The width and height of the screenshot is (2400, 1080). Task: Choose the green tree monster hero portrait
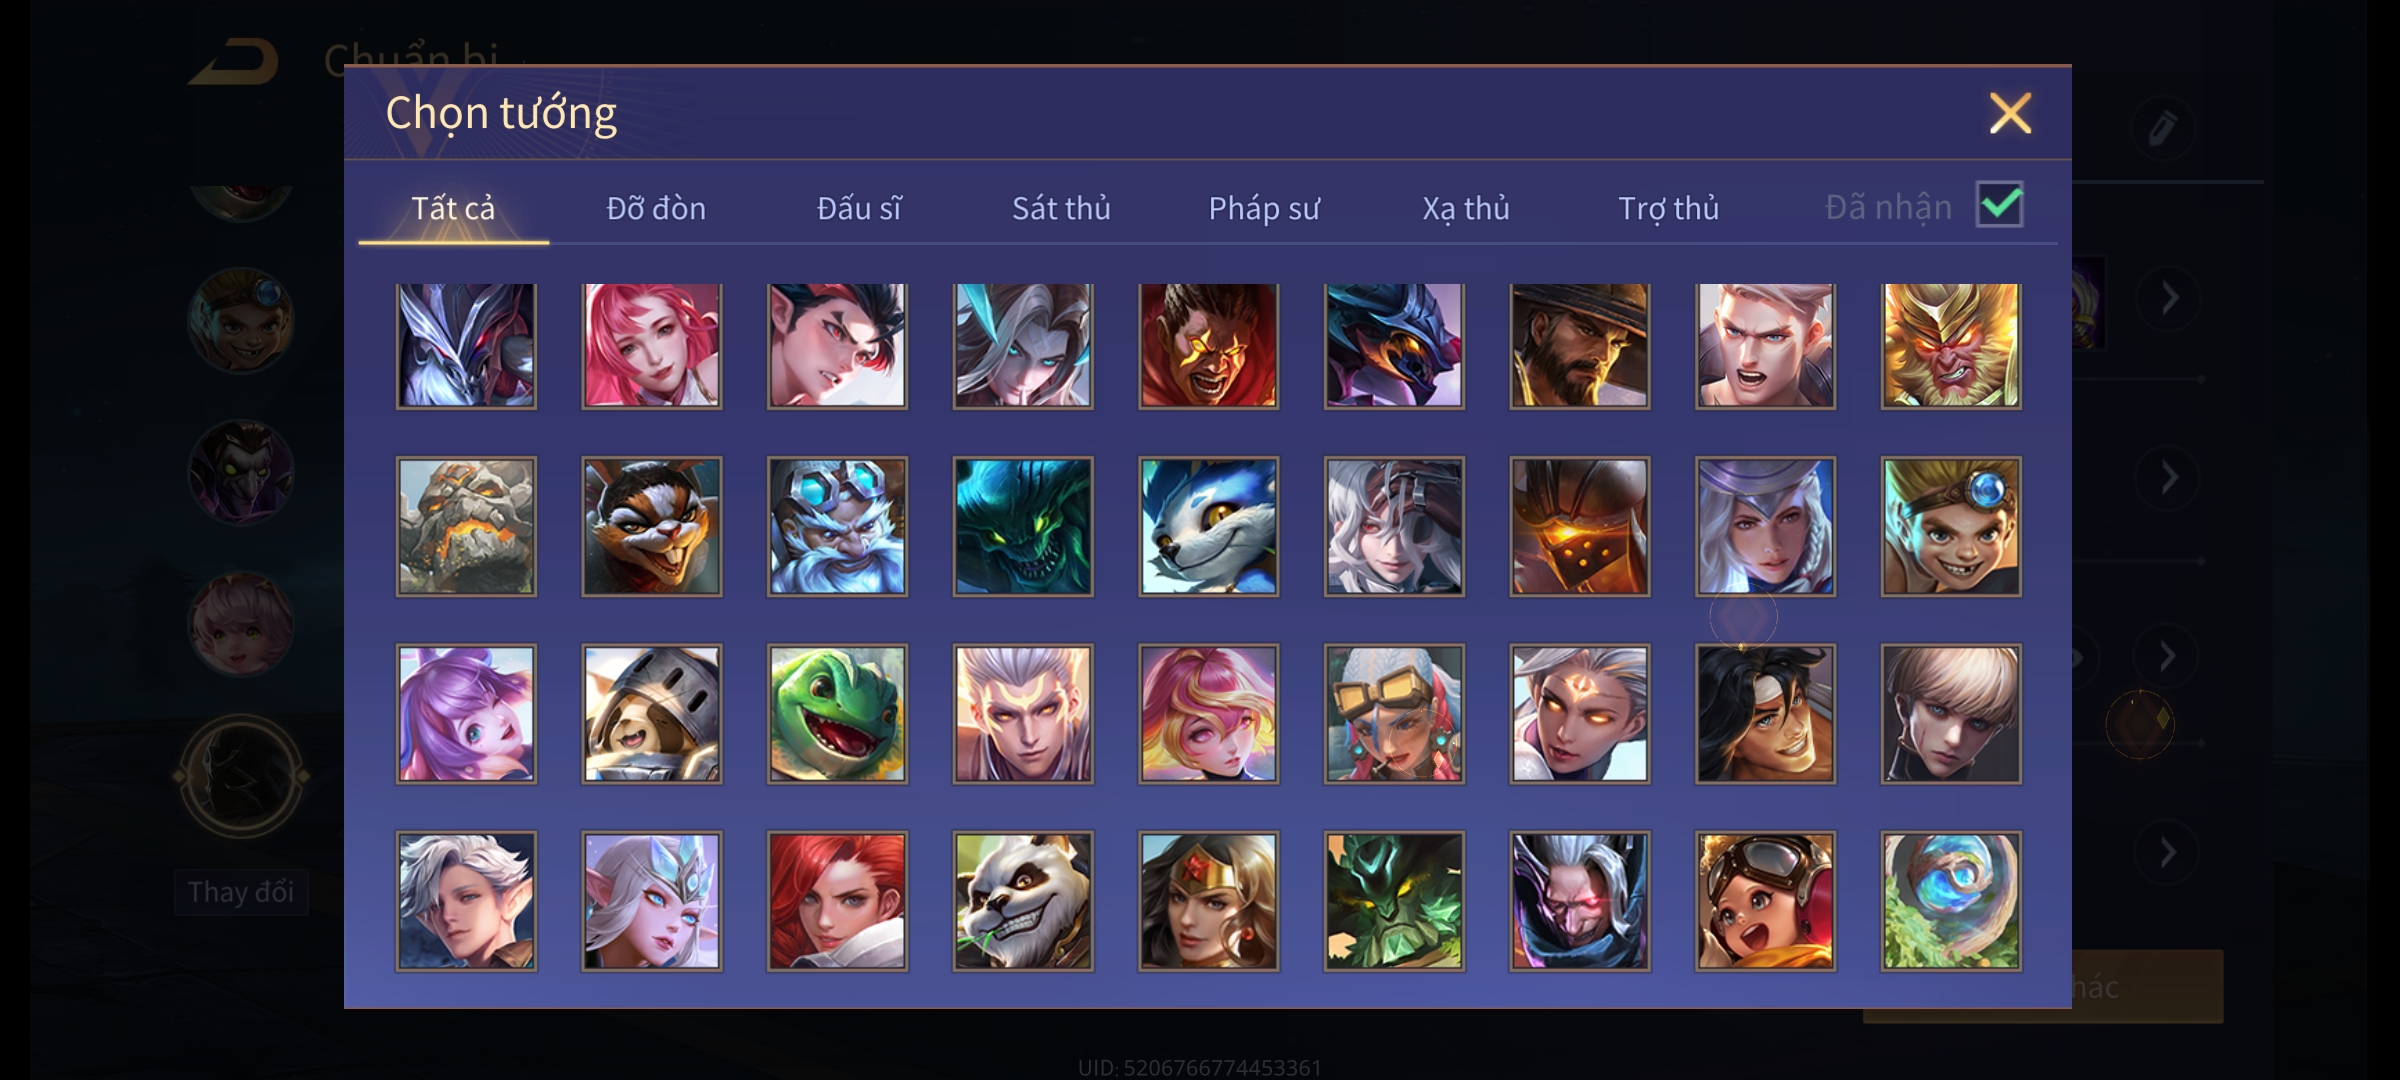1394,901
